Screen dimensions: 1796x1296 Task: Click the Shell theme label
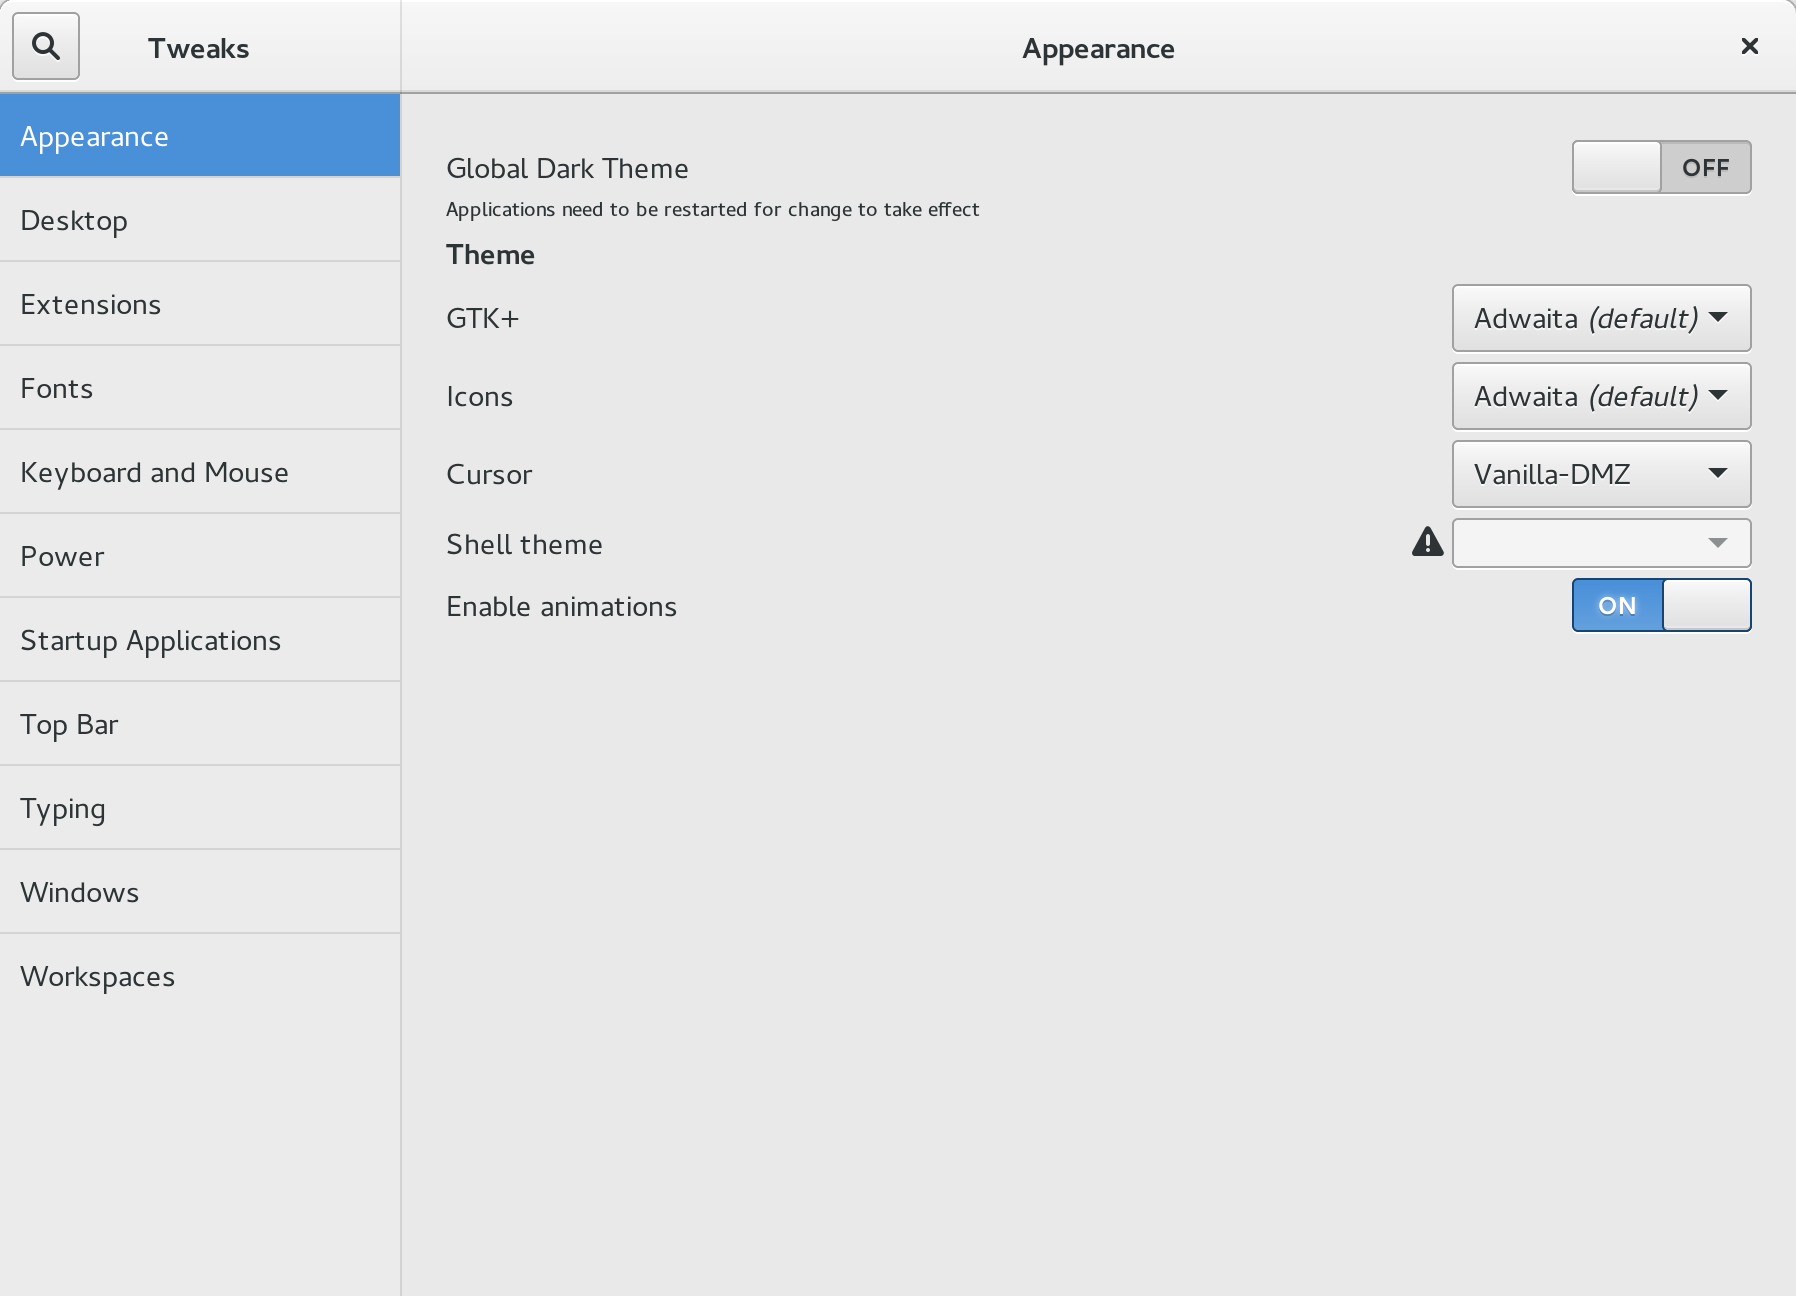tap(524, 544)
